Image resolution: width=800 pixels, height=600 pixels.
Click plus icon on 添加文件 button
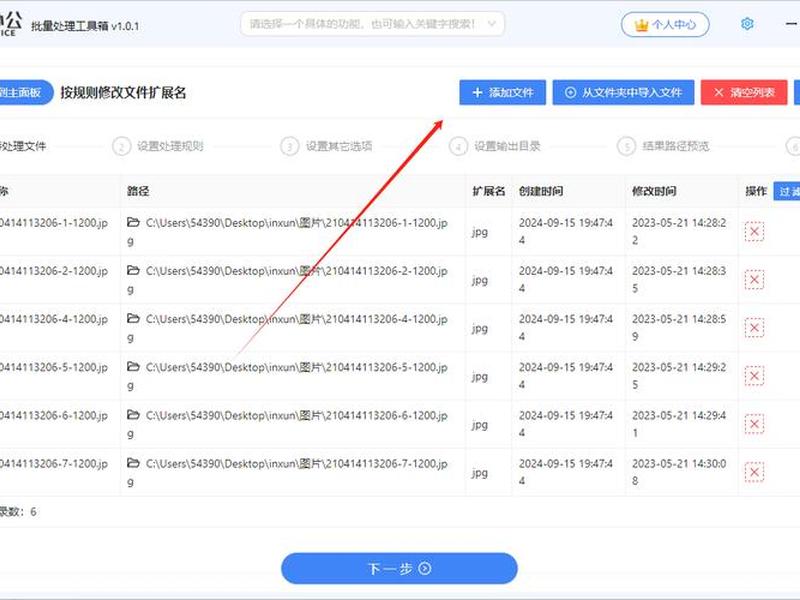click(x=478, y=92)
